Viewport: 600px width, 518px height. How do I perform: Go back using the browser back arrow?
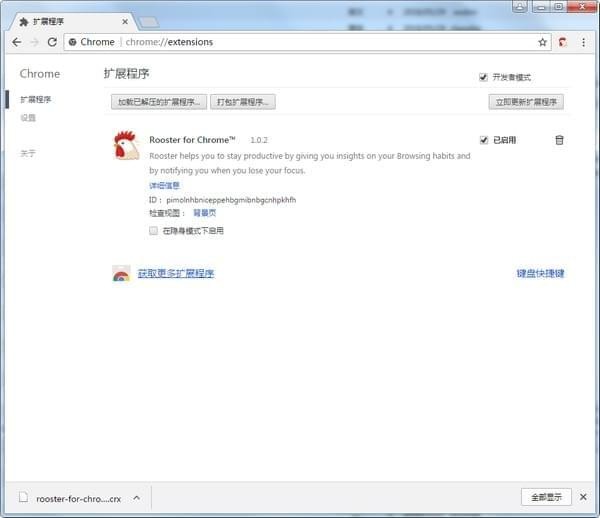tap(16, 42)
